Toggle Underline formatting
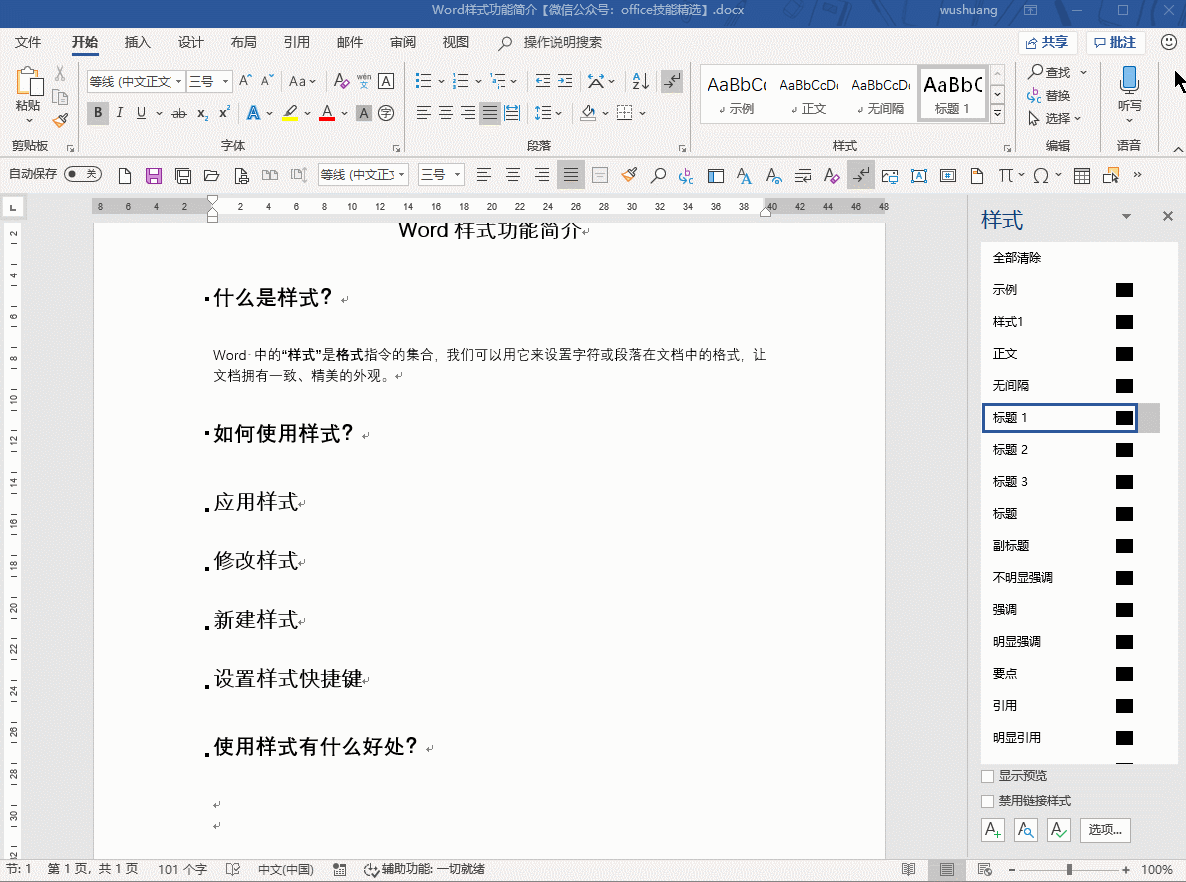Viewport: 1186px width, 882px height. (x=141, y=113)
